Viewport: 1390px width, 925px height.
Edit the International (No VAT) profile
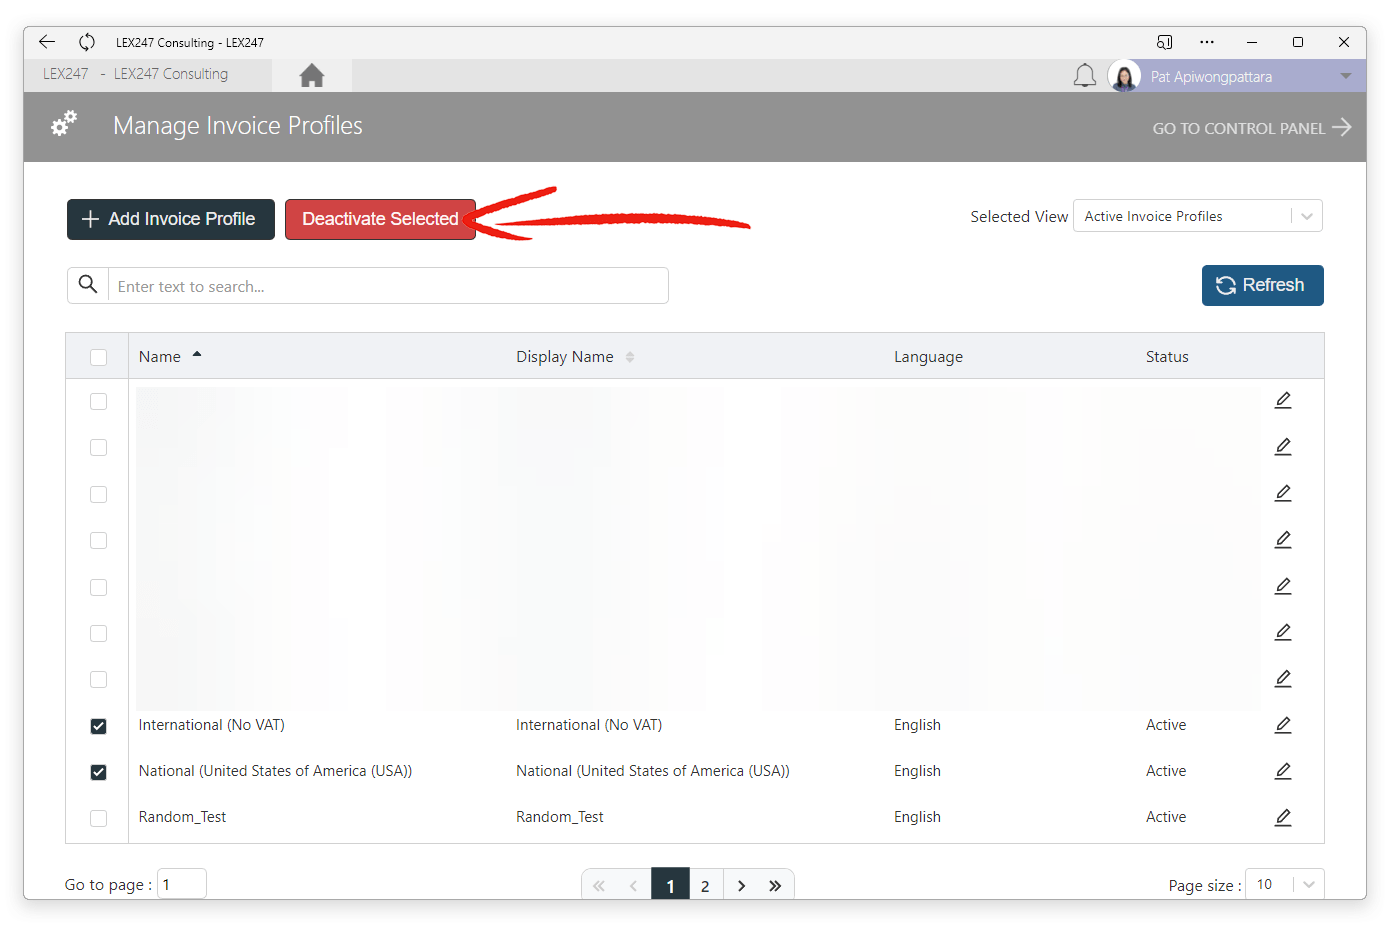click(1283, 725)
